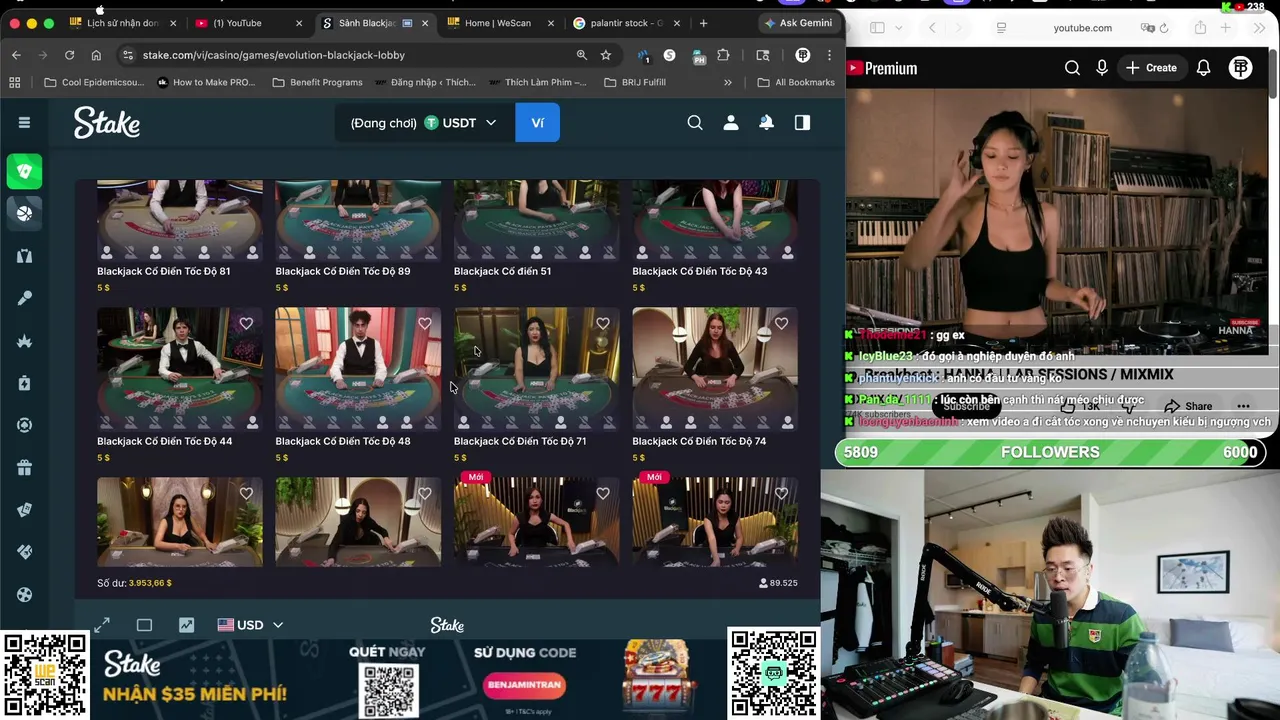This screenshot has height=720, width=1280.
Task: Open Chrome extensions puzzle icon
Action: click(723, 55)
